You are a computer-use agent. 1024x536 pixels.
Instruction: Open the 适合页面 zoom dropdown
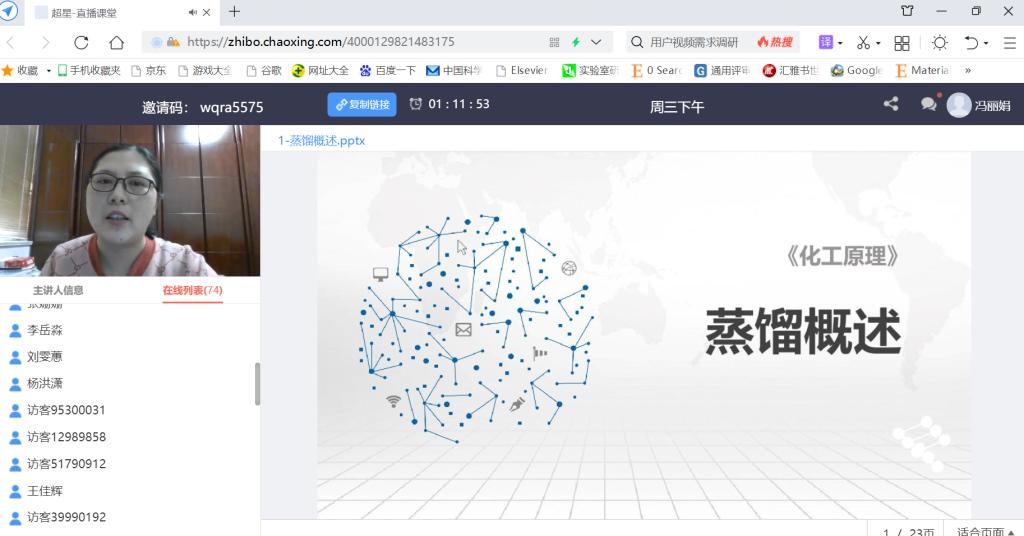(x=984, y=531)
